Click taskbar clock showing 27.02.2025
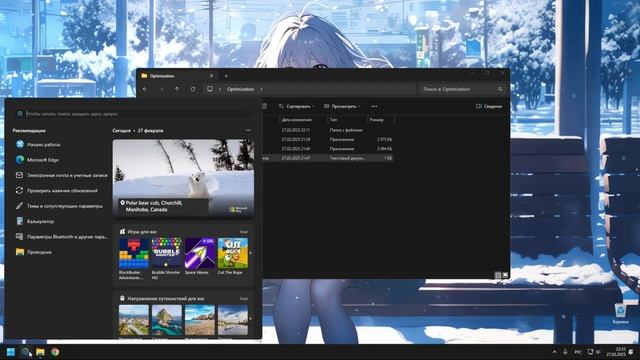Viewport: 640px width, 360px height. click(x=616, y=352)
